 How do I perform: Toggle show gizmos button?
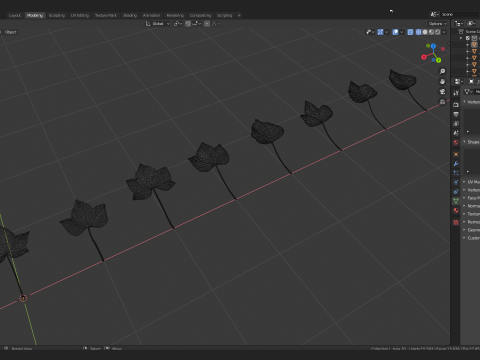[380, 32]
